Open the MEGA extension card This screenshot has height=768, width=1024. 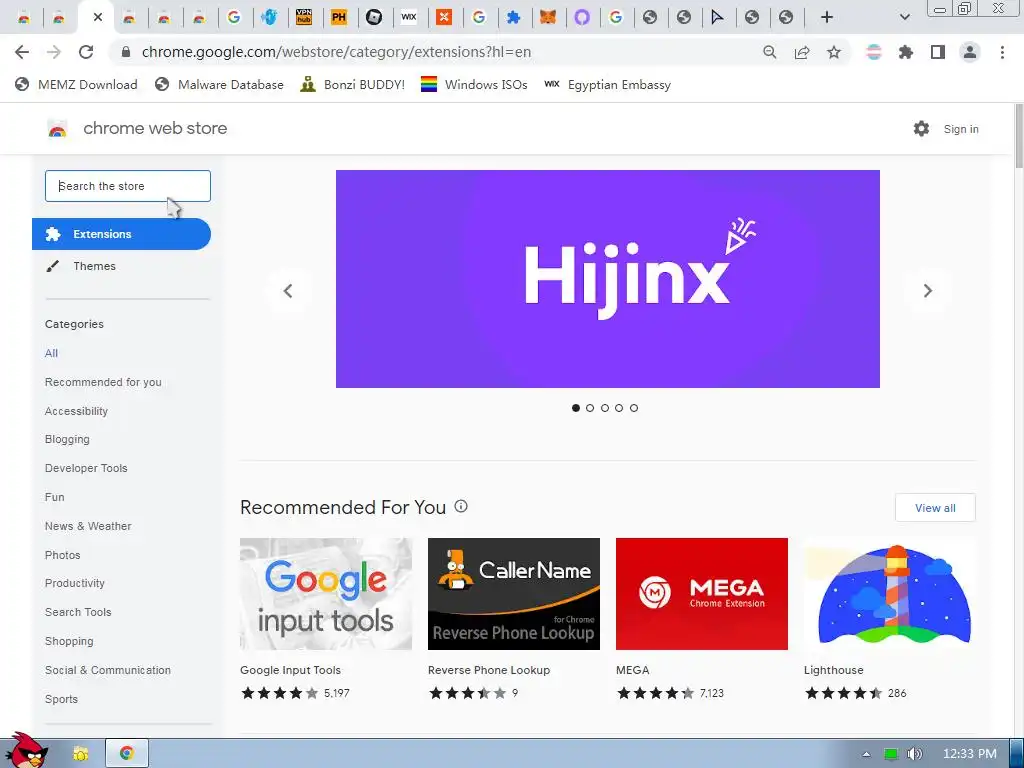click(x=702, y=618)
